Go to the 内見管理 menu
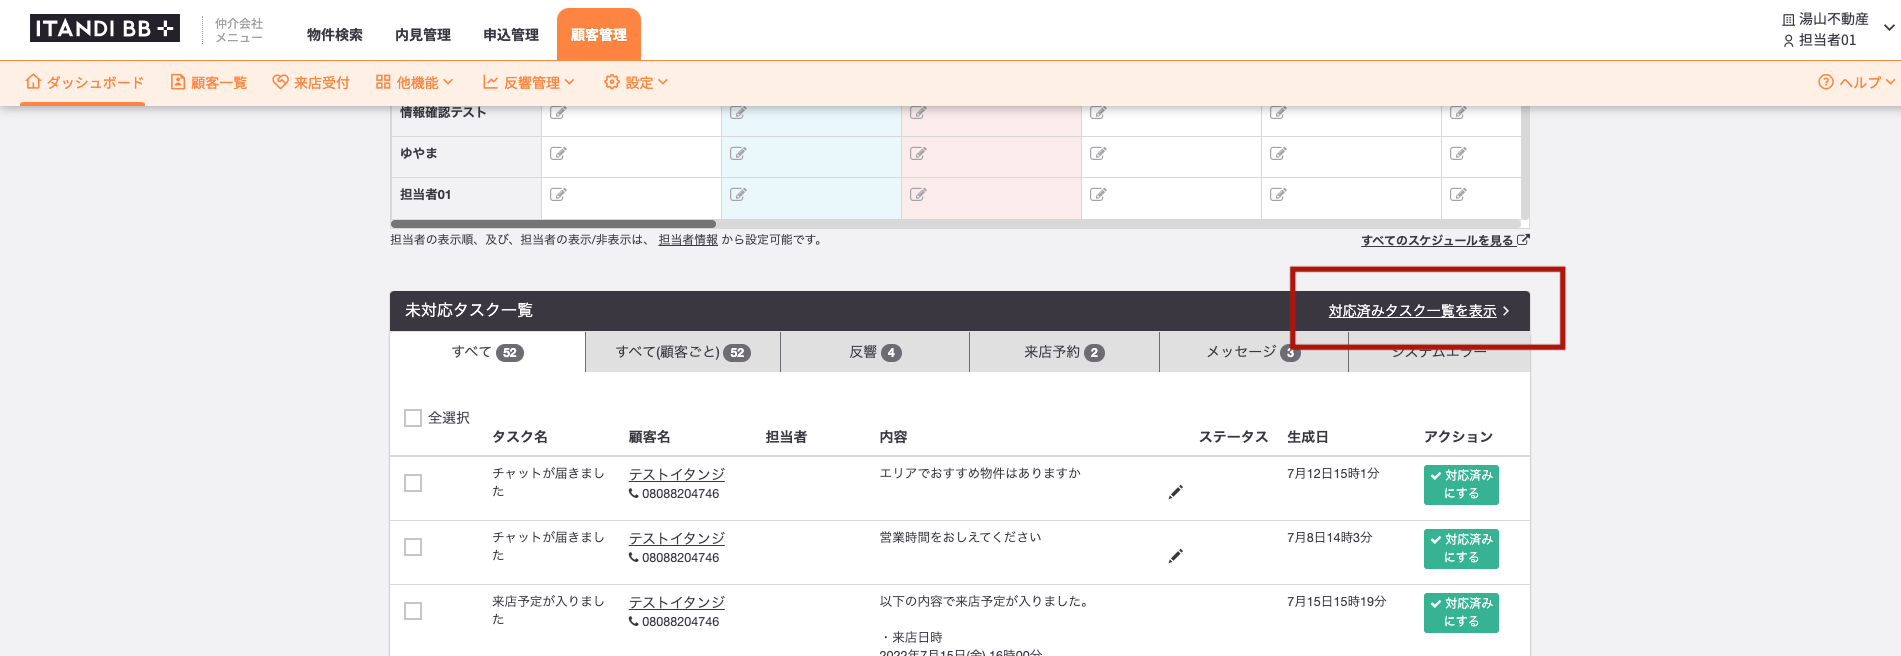 (x=423, y=35)
